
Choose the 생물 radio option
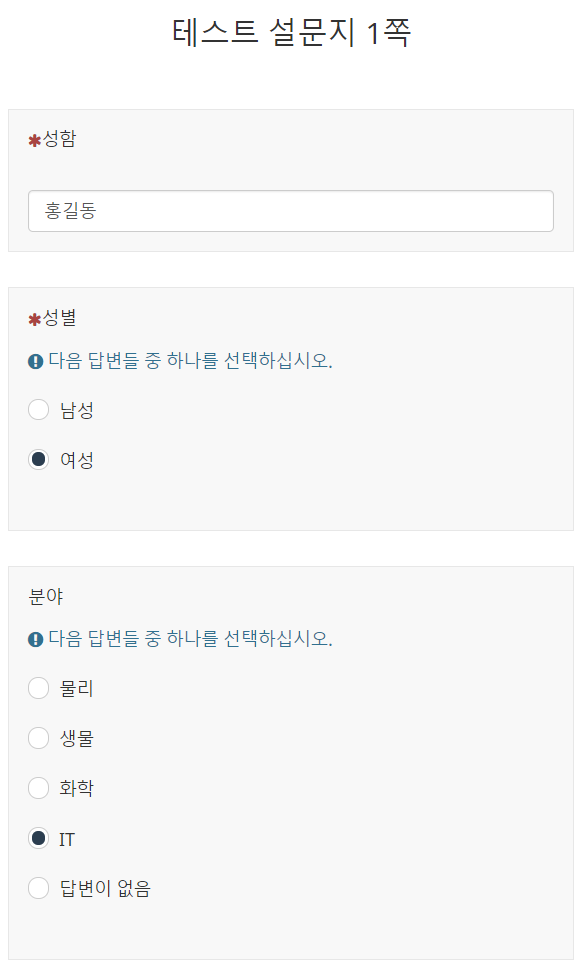38,738
